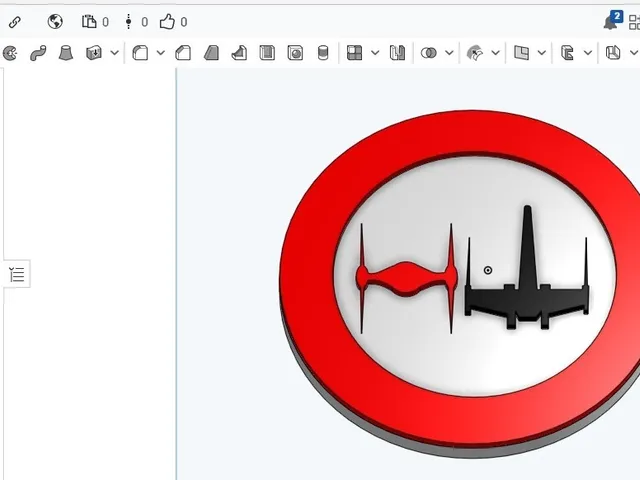
Task: Expand dropdown next to Thicken tool
Action: point(115,53)
